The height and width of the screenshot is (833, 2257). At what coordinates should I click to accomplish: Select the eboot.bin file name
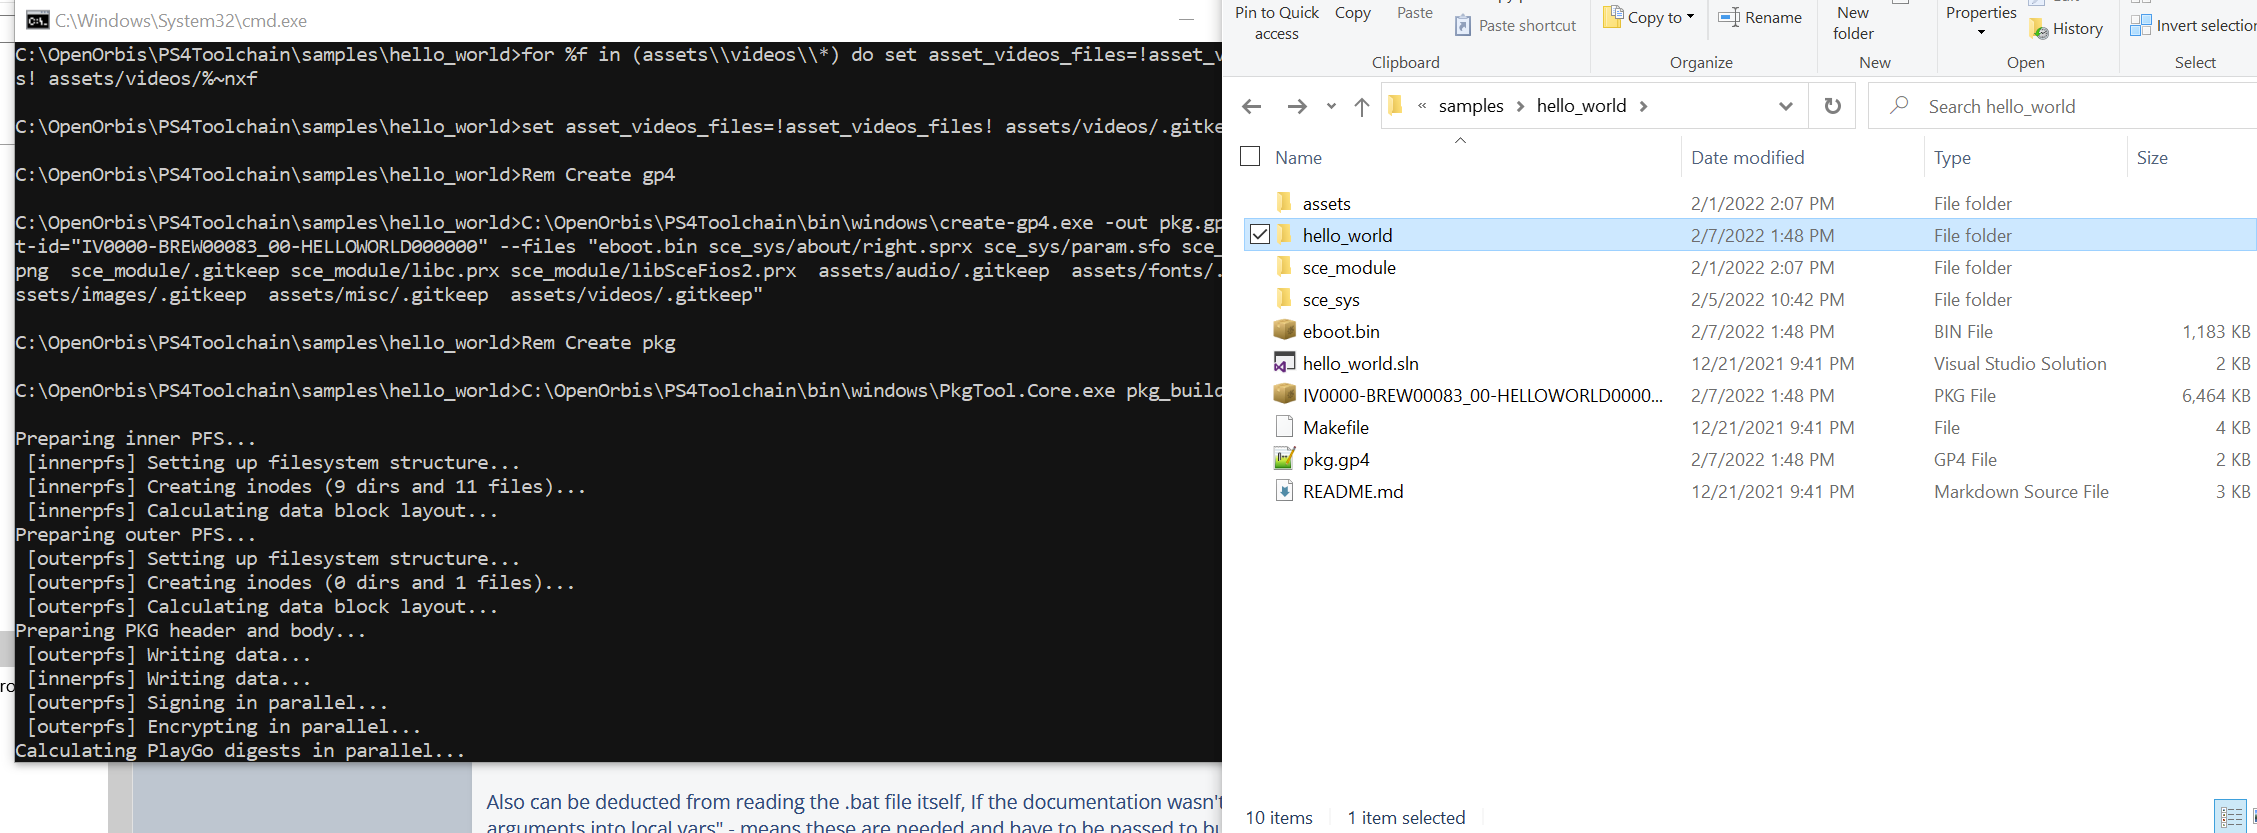point(1341,331)
